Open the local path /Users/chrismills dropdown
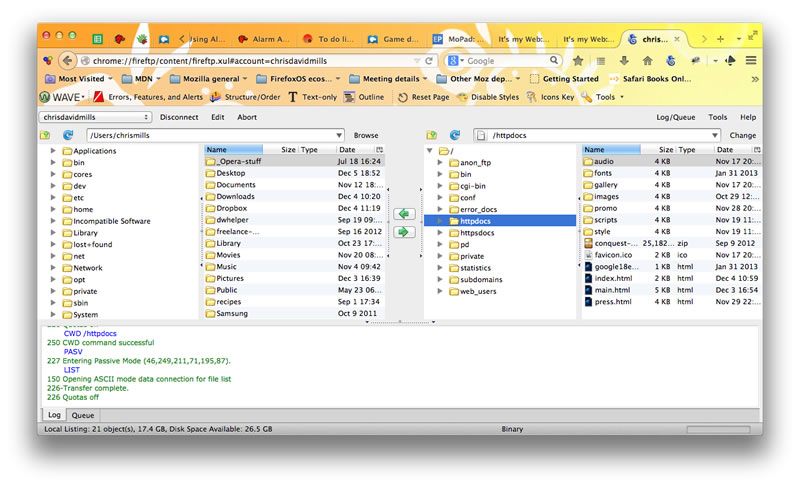 (339, 135)
